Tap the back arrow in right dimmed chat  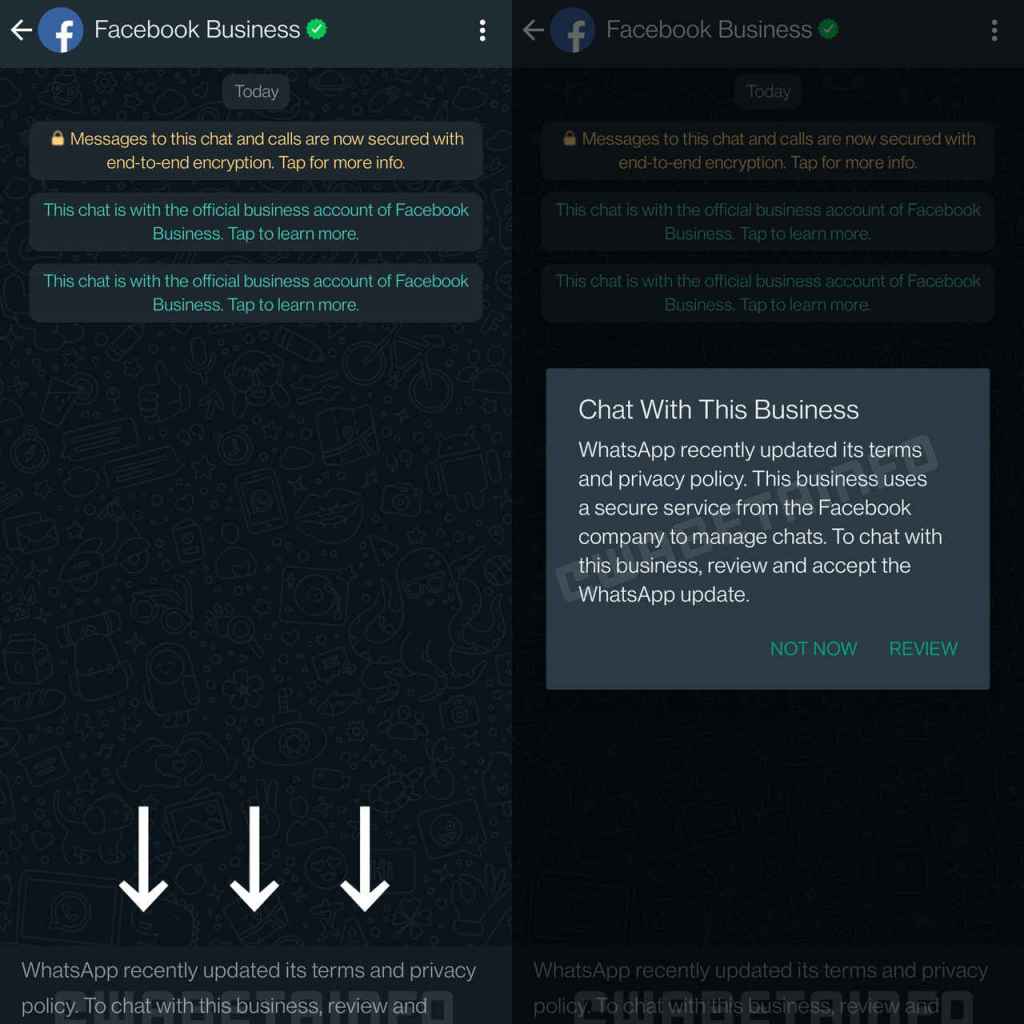point(533,30)
